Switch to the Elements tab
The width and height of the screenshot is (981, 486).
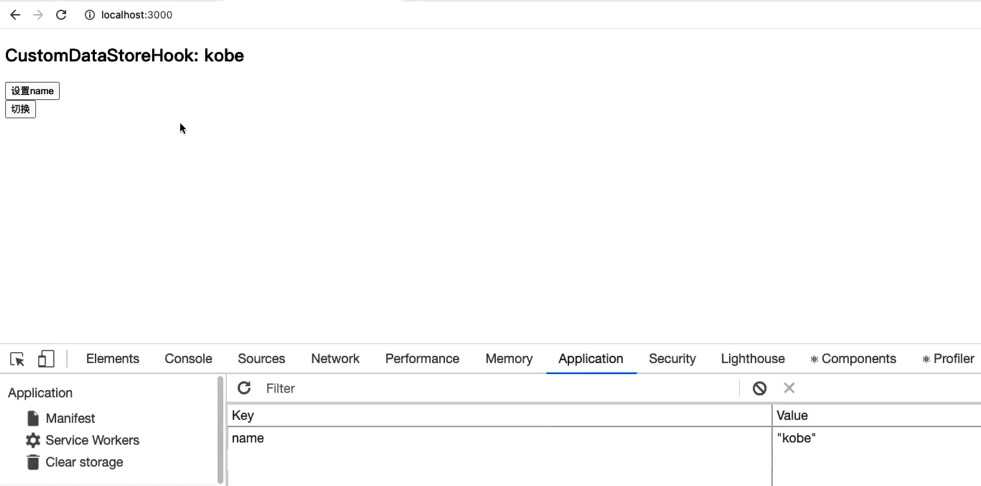[x=113, y=359]
